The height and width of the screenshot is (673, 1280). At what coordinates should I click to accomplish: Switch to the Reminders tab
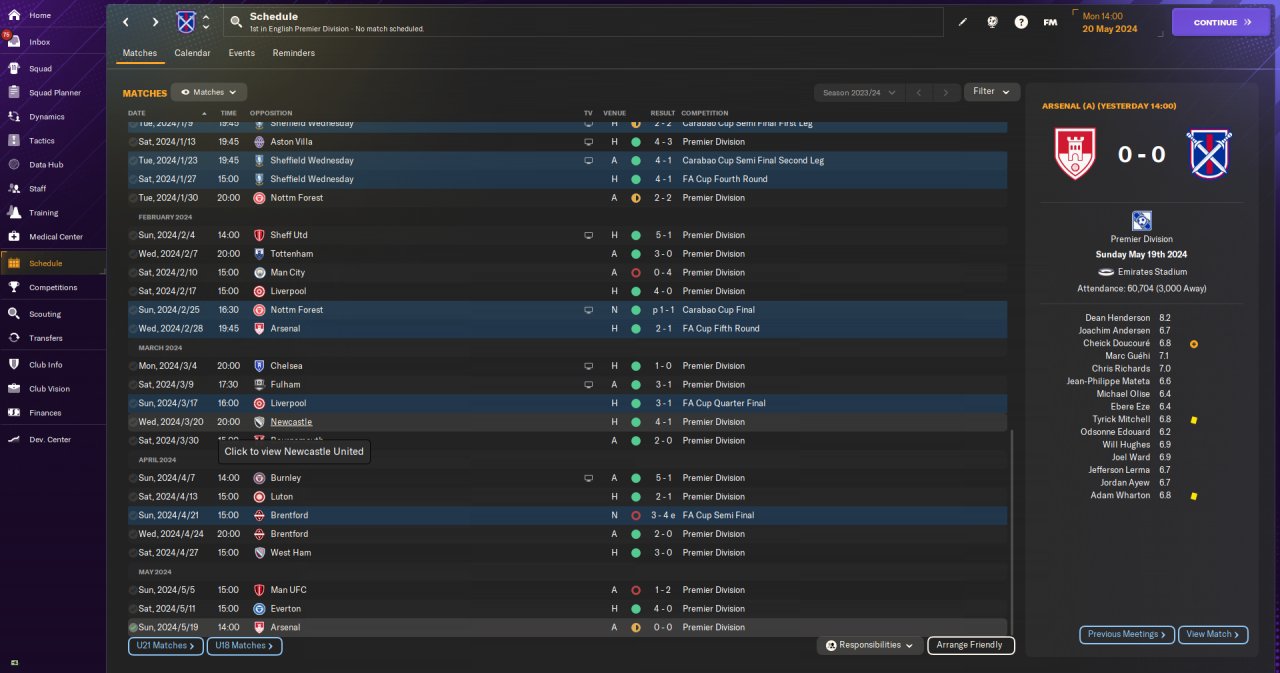point(294,53)
